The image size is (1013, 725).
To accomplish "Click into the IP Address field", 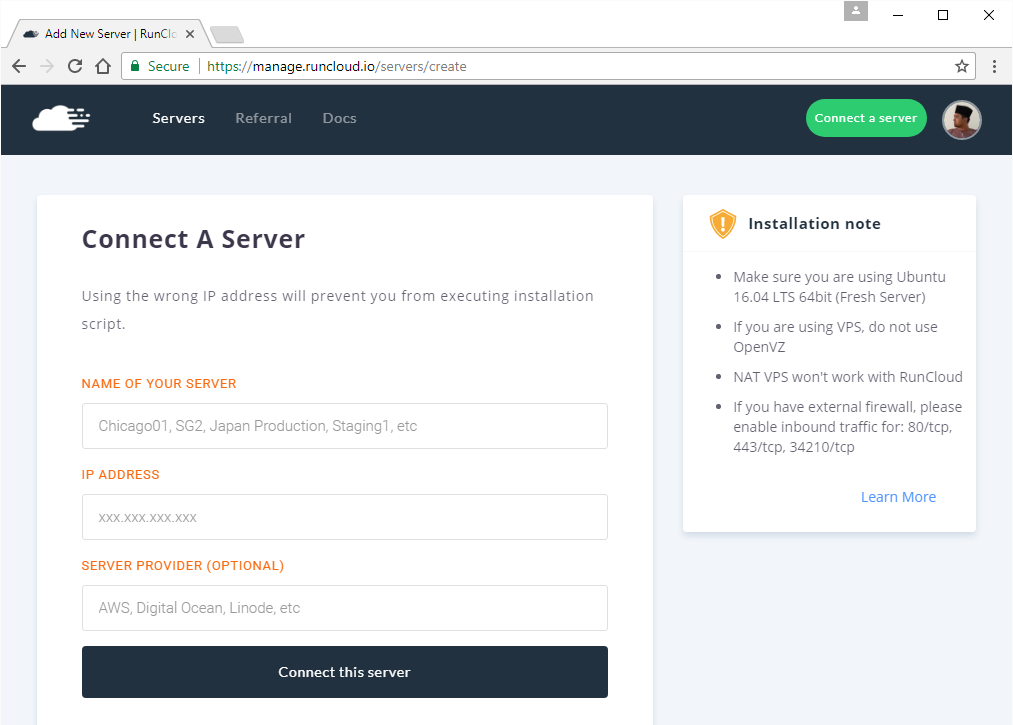I will pos(344,517).
